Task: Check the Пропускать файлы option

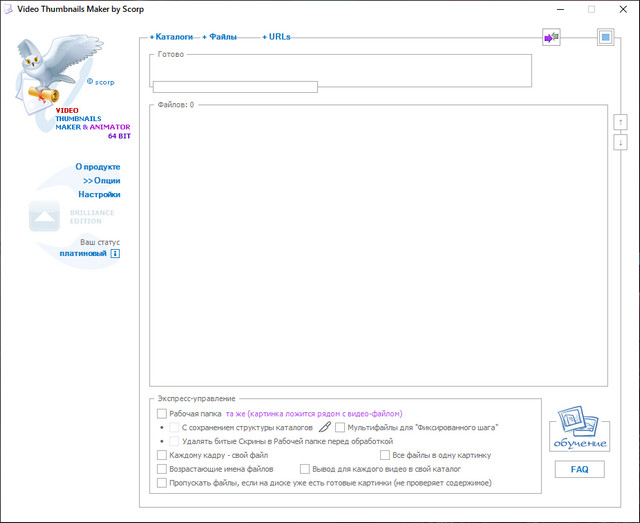Action: pos(163,482)
